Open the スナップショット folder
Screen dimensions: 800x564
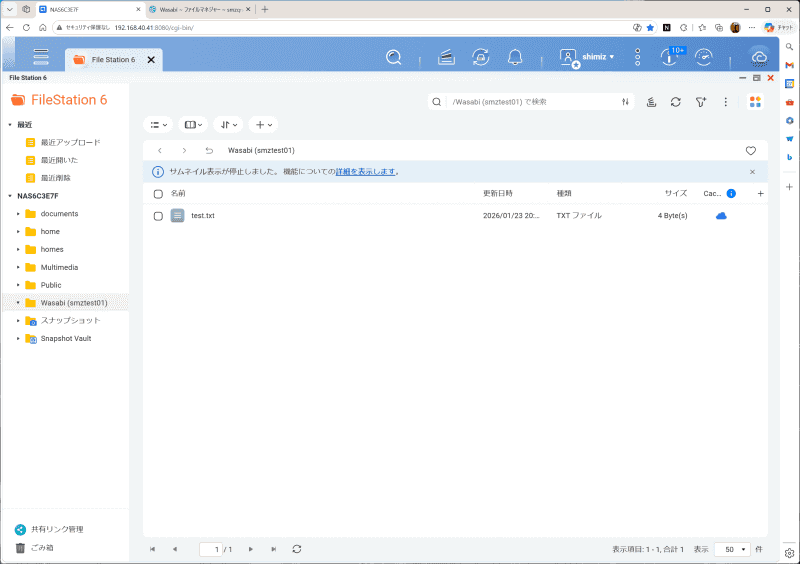coord(70,321)
